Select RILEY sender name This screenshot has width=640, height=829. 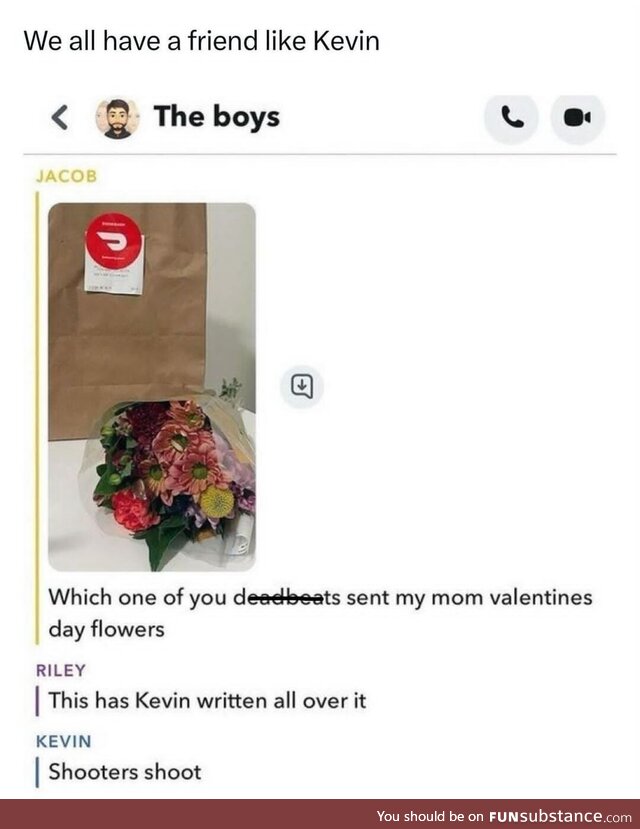[x=61, y=670]
